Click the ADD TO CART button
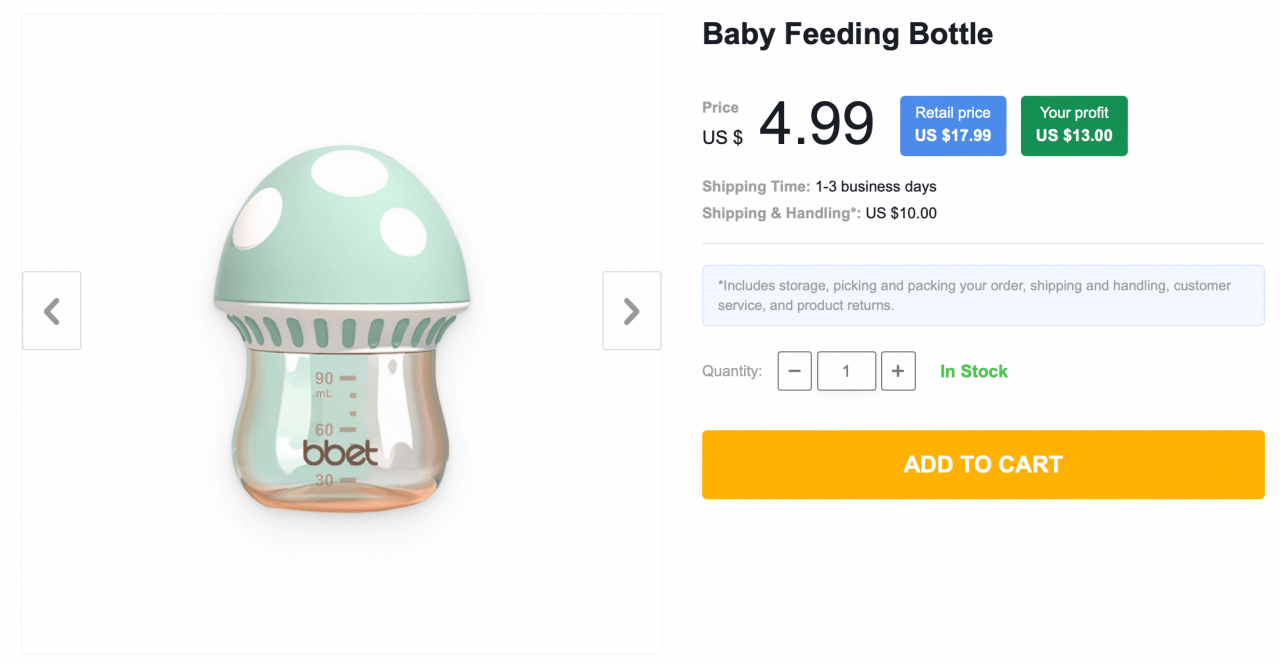The width and height of the screenshot is (1280, 663). [x=983, y=464]
